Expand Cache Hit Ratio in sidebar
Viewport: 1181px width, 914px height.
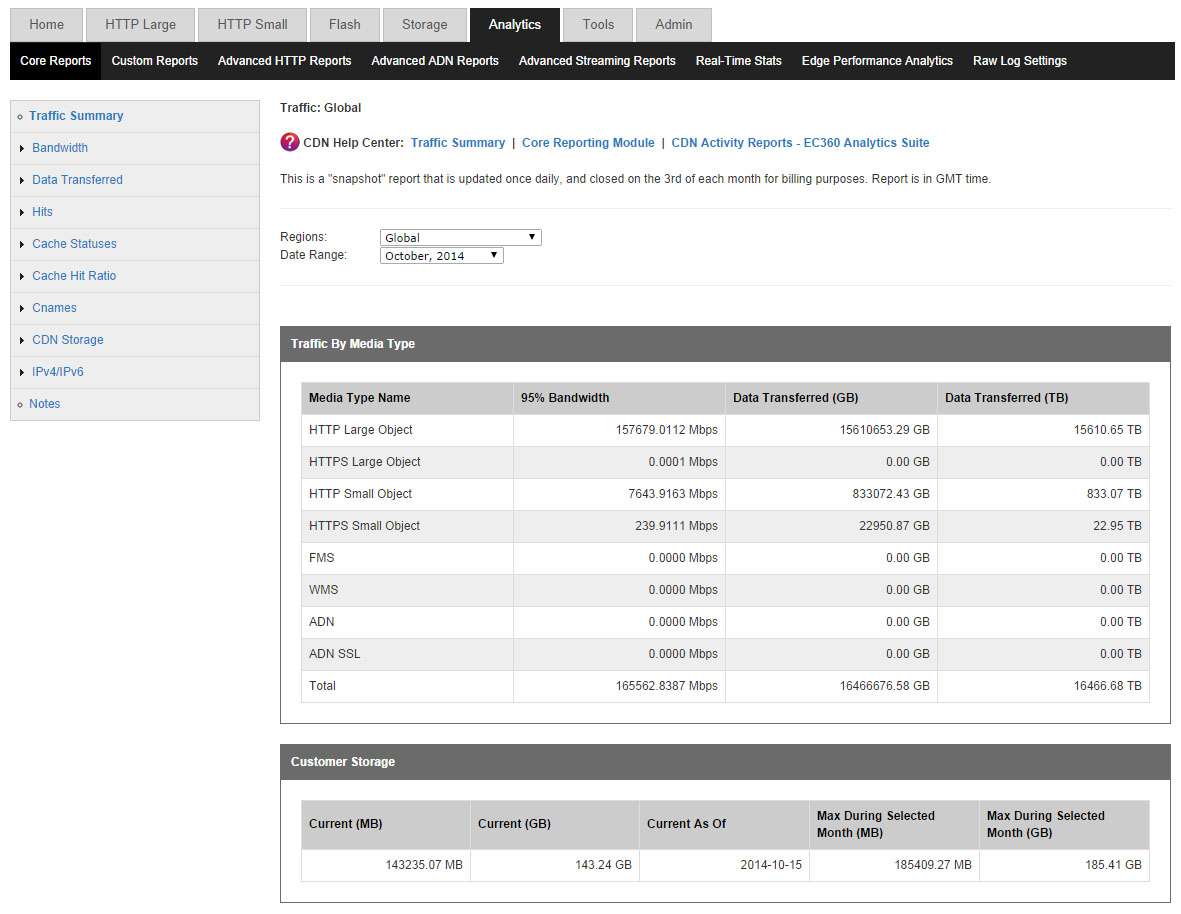(74, 276)
